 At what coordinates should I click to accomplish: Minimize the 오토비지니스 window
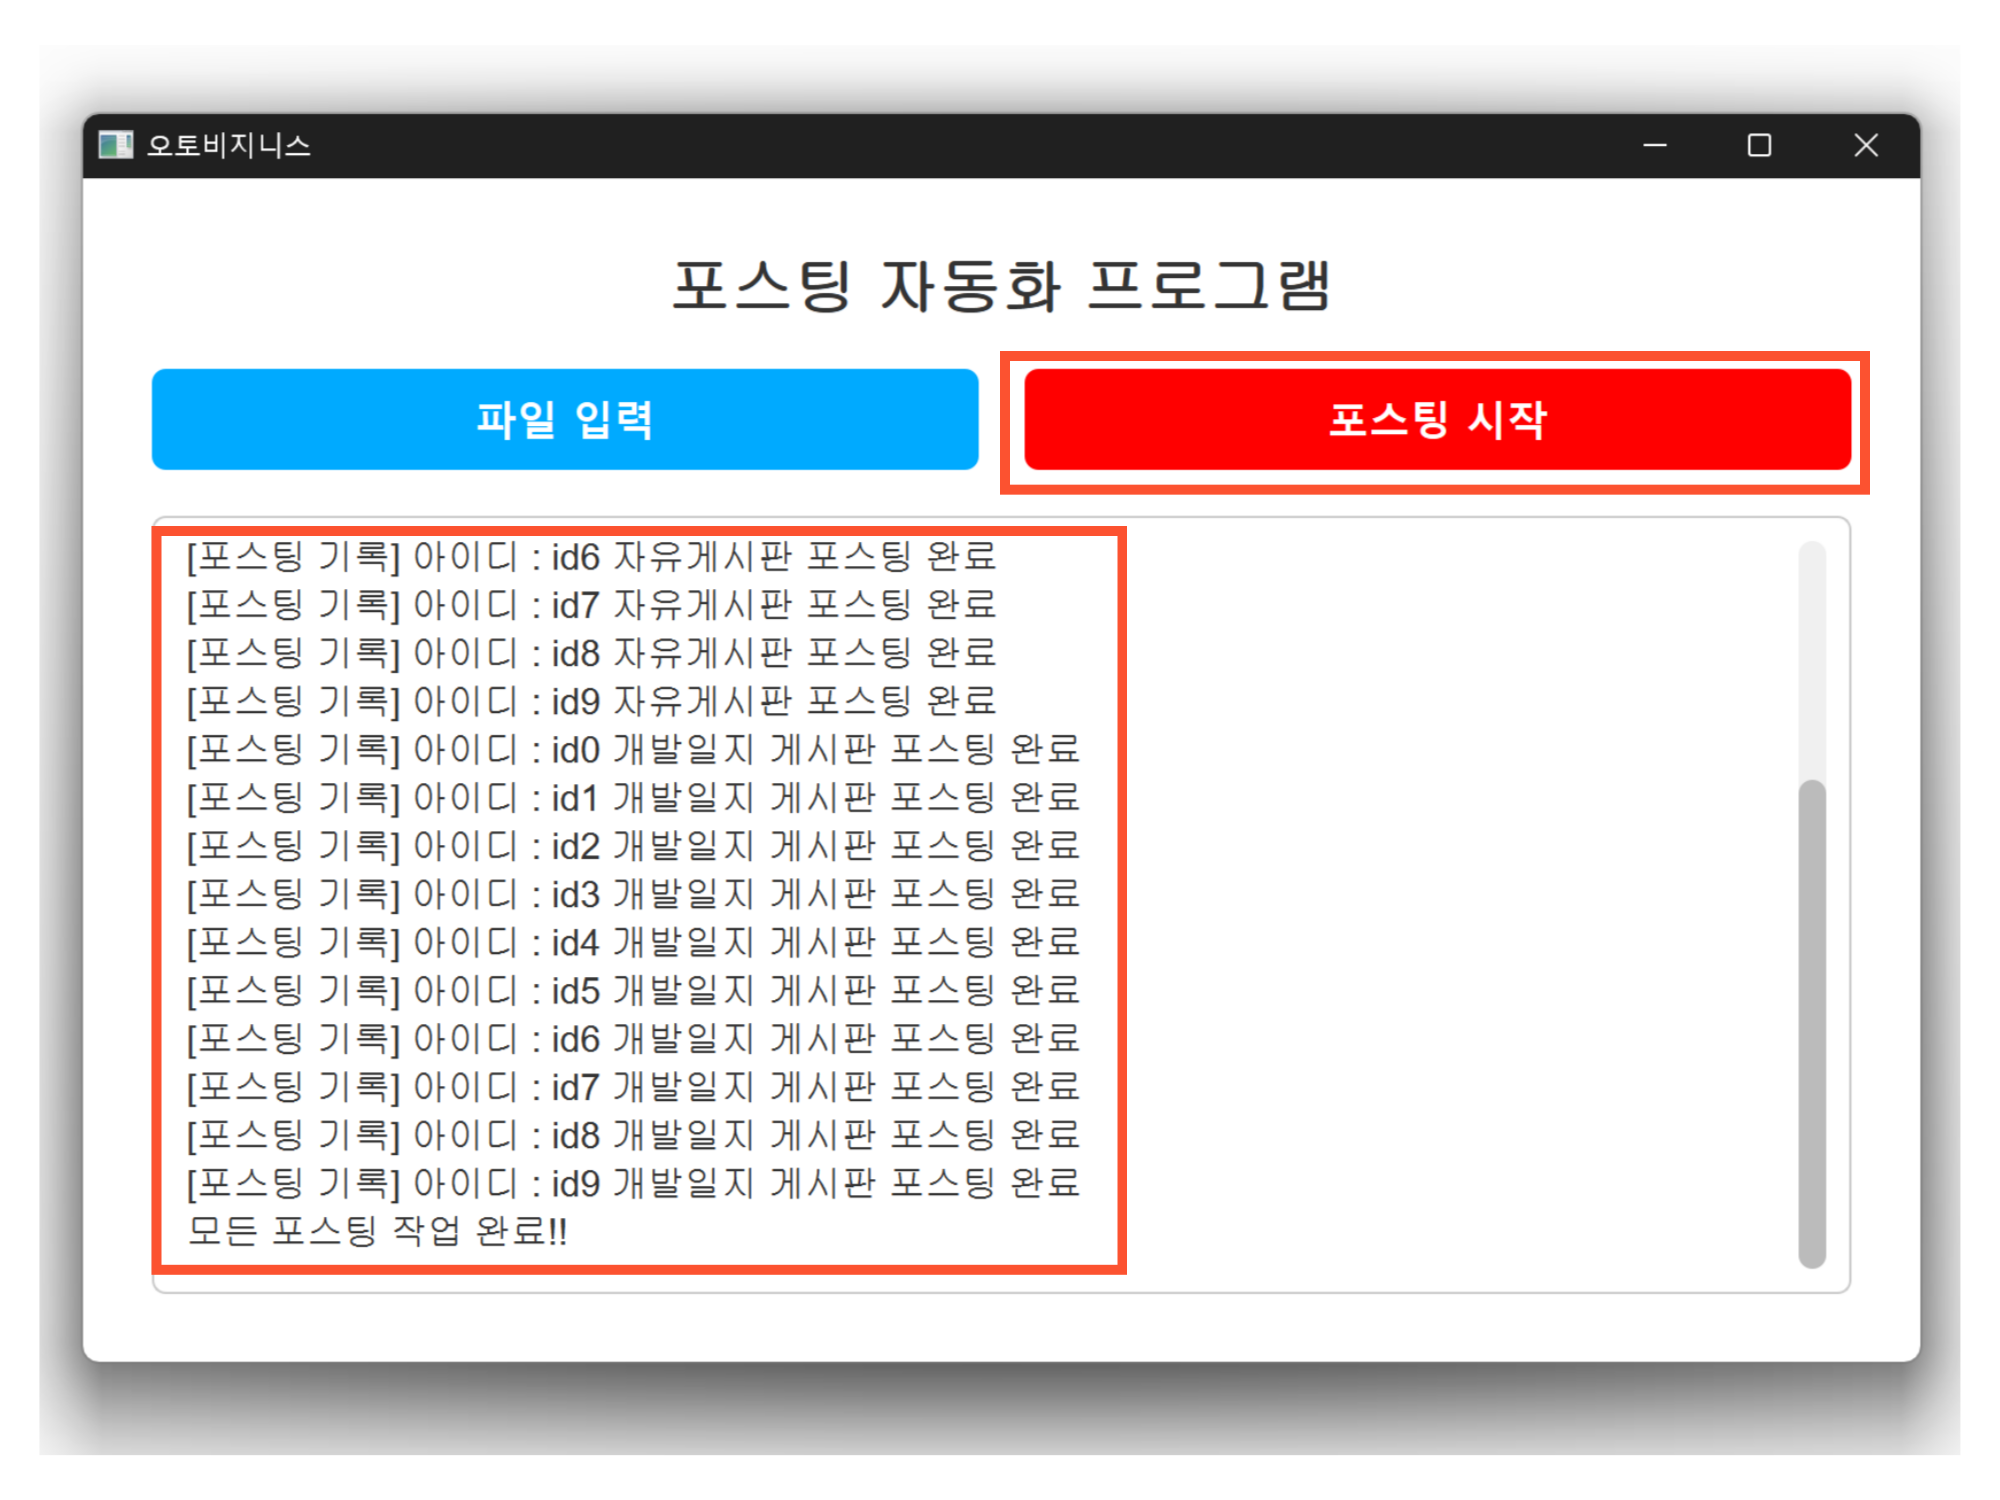coord(1655,146)
